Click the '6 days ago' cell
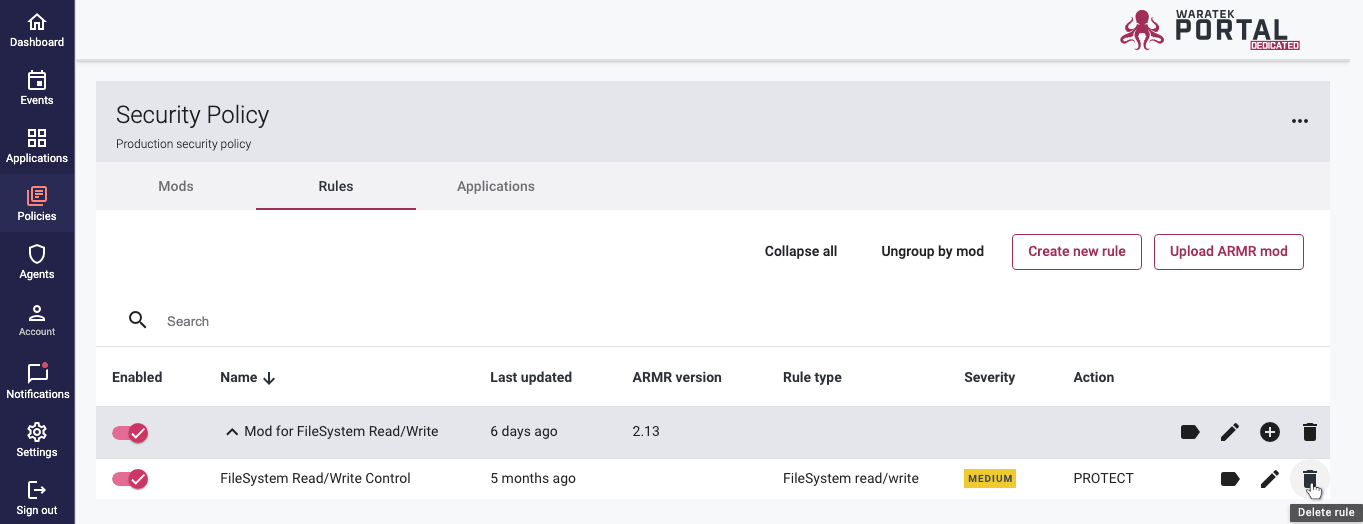This screenshot has width=1363, height=524. coord(524,431)
